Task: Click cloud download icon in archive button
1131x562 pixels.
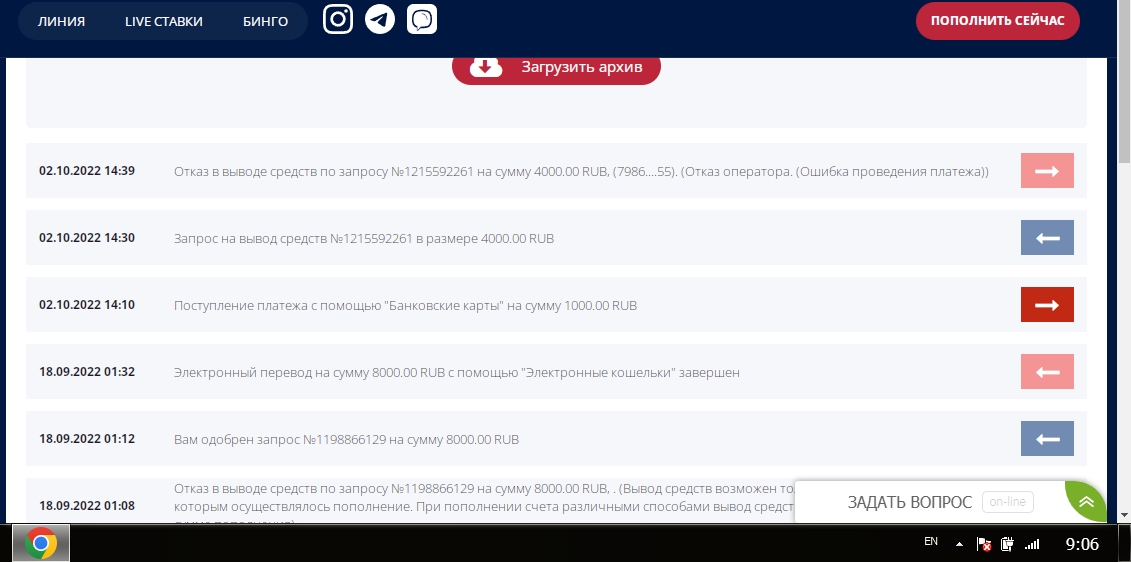Action: [x=486, y=66]
